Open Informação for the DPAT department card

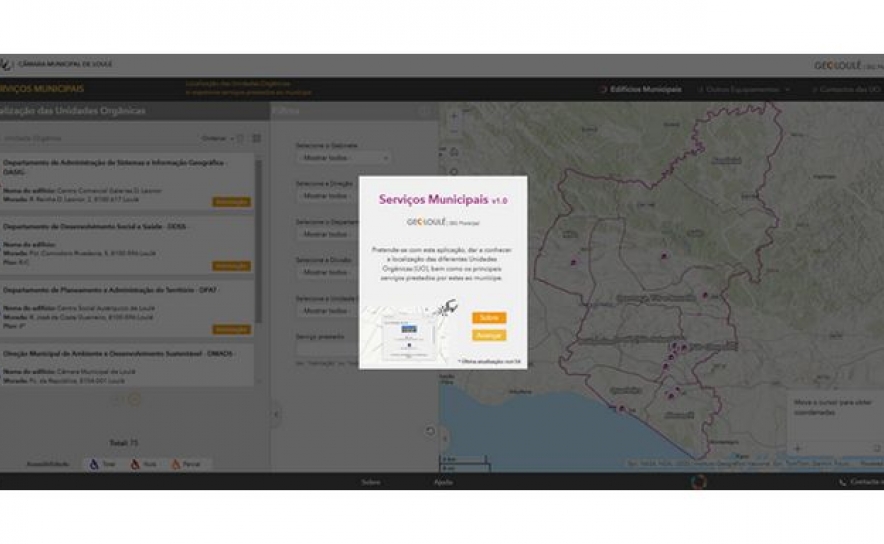pos(232,329)
